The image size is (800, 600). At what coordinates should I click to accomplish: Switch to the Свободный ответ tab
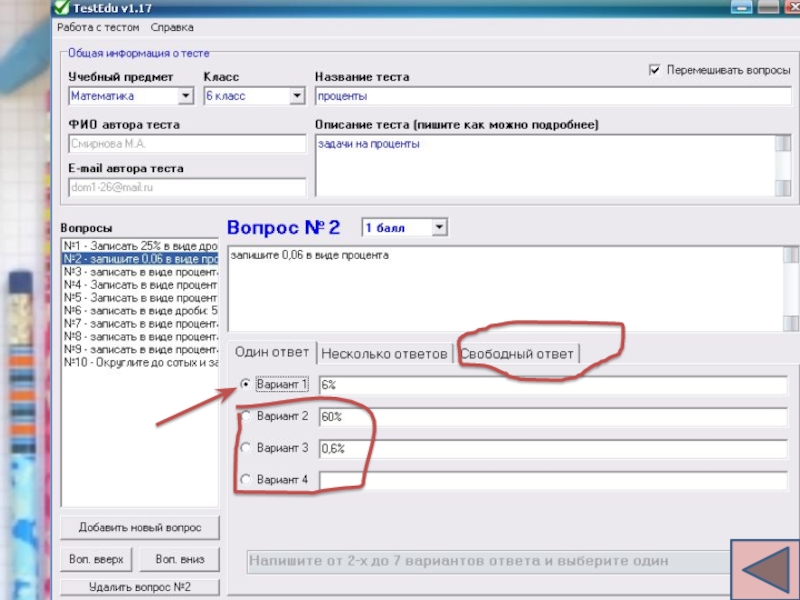pyautogui.click(x=517, y=354)
